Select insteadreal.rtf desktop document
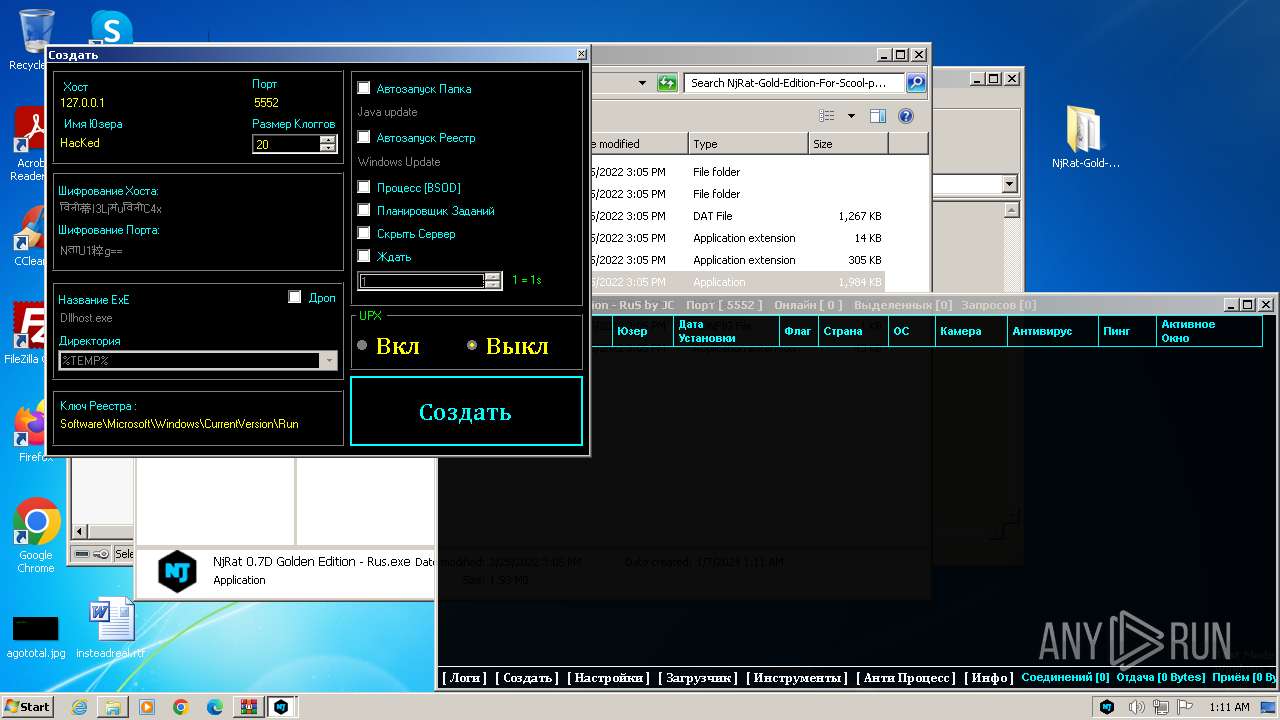1280x720 pixels. tap(110, 628)
